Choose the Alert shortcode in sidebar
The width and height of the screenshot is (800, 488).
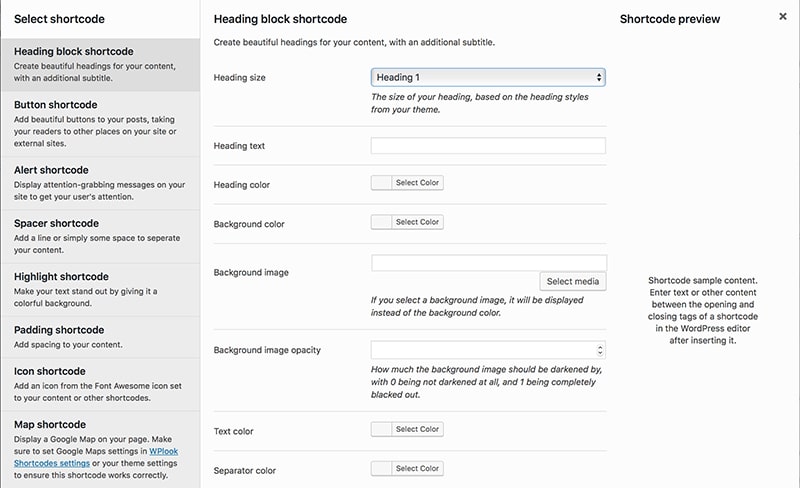pyautogui.click(x=101, y=183)
